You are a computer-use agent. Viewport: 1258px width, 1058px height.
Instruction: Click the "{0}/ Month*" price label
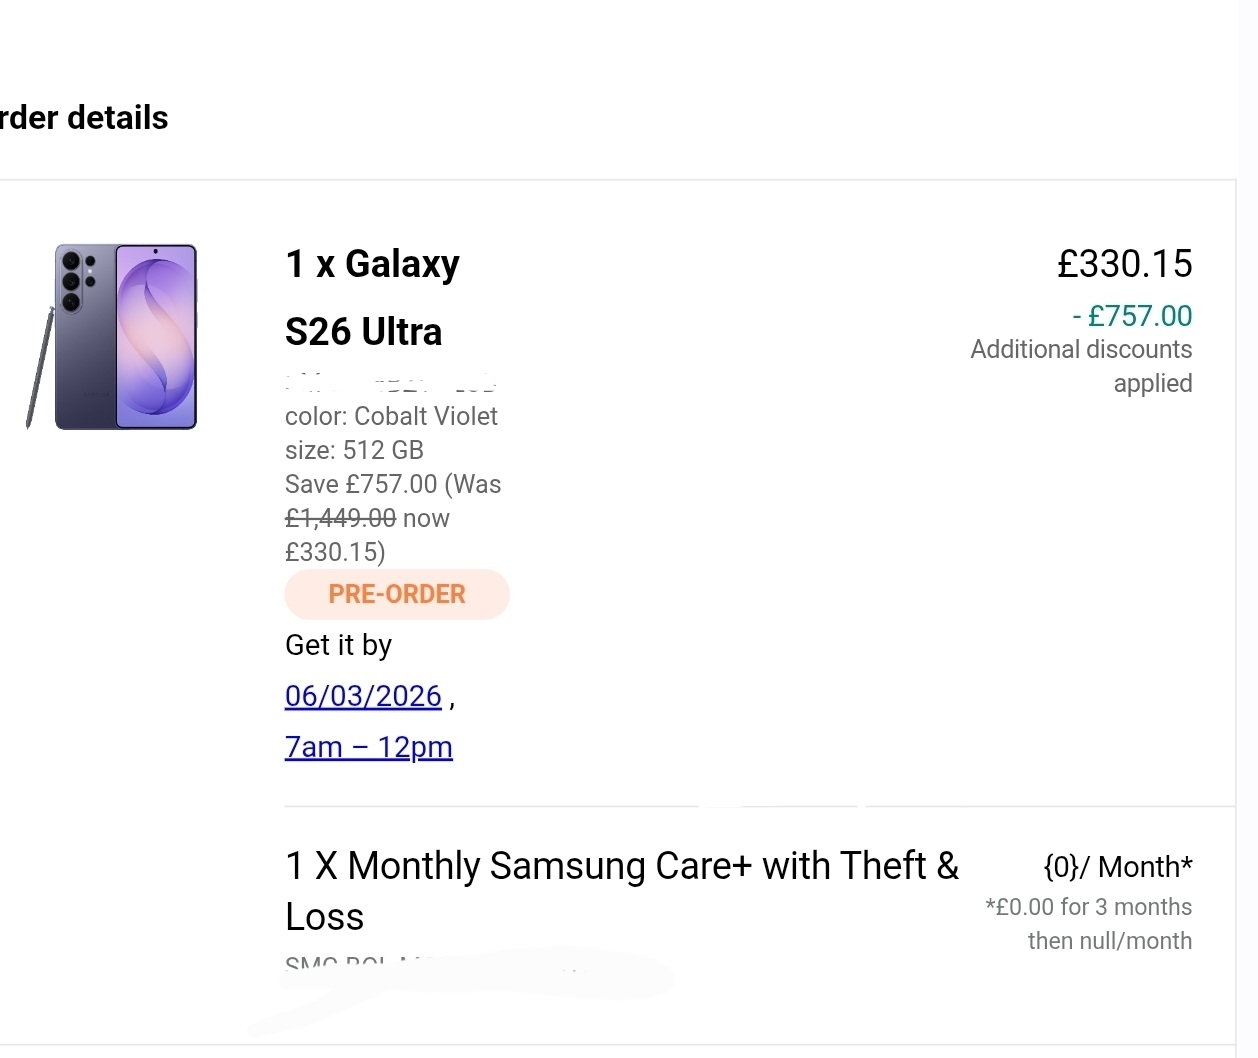tap(1117, 867)
